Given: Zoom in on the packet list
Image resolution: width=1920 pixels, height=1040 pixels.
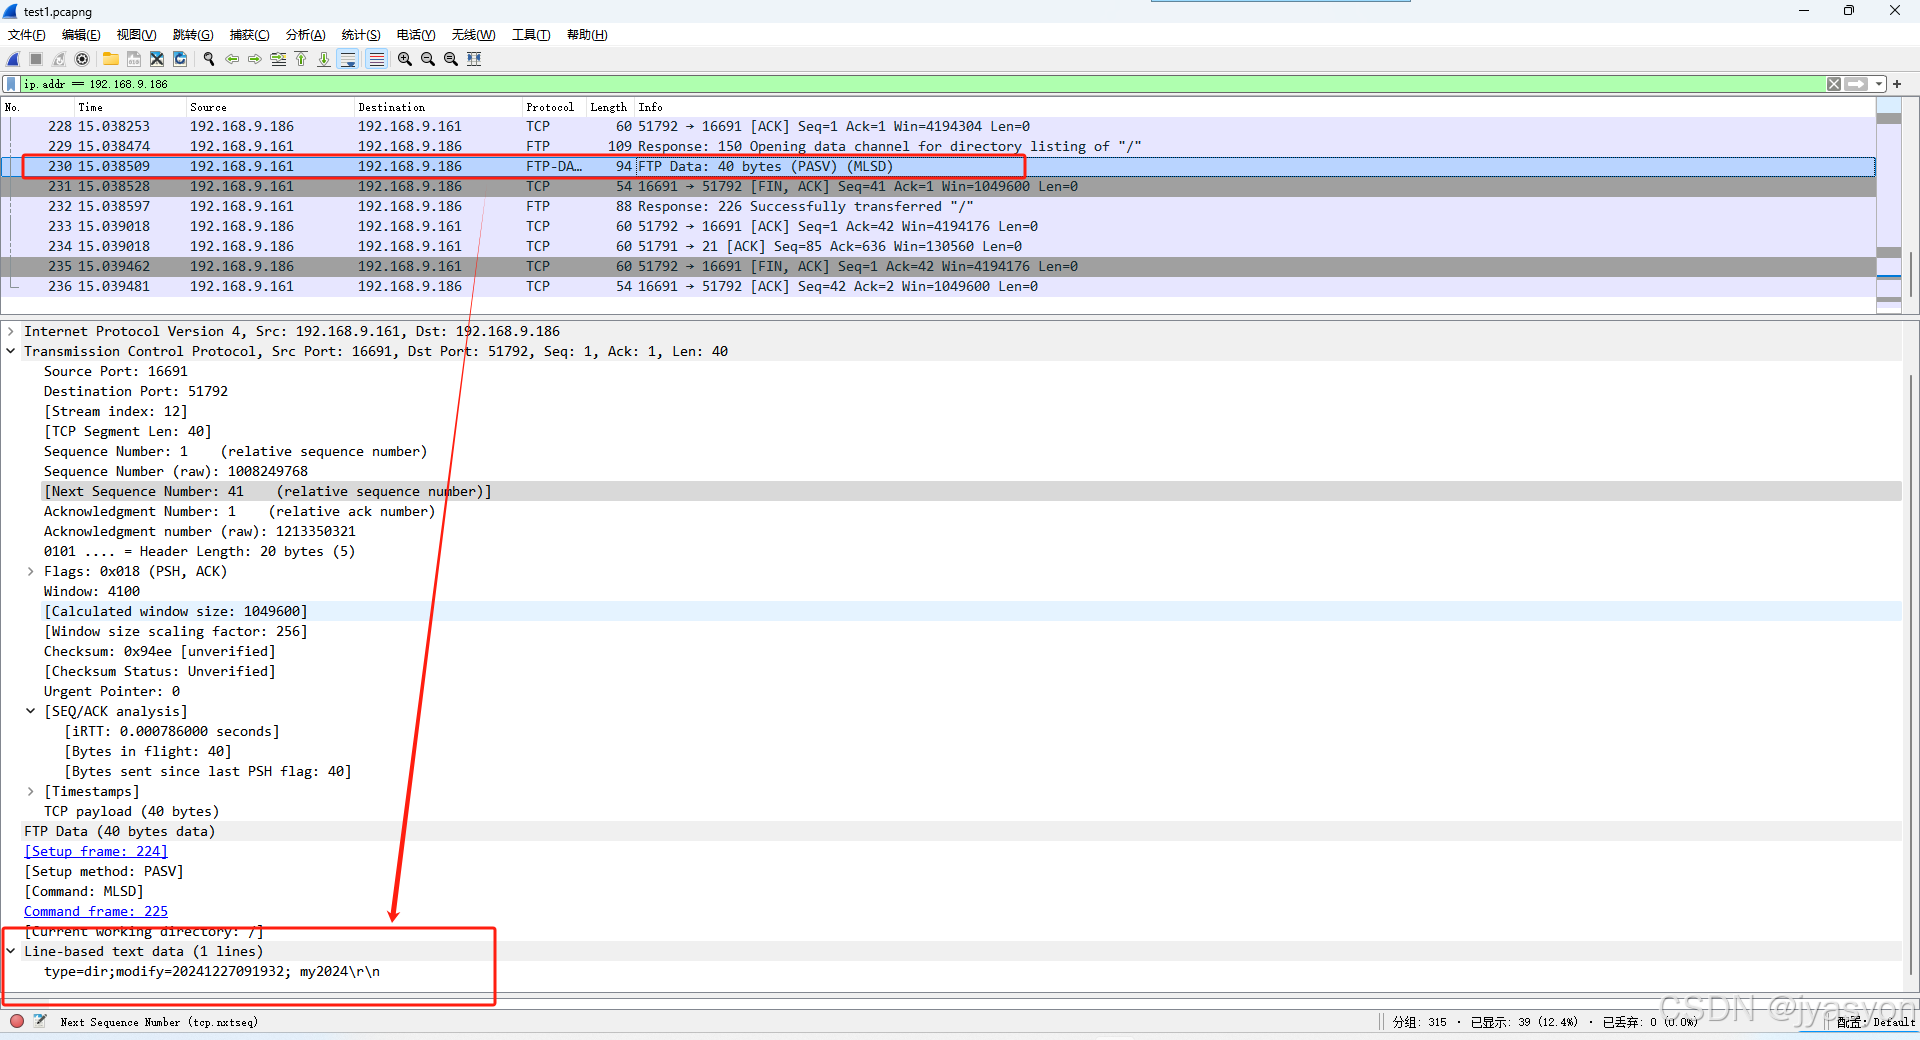Looking at the screenshot, I should click(404, 59).
